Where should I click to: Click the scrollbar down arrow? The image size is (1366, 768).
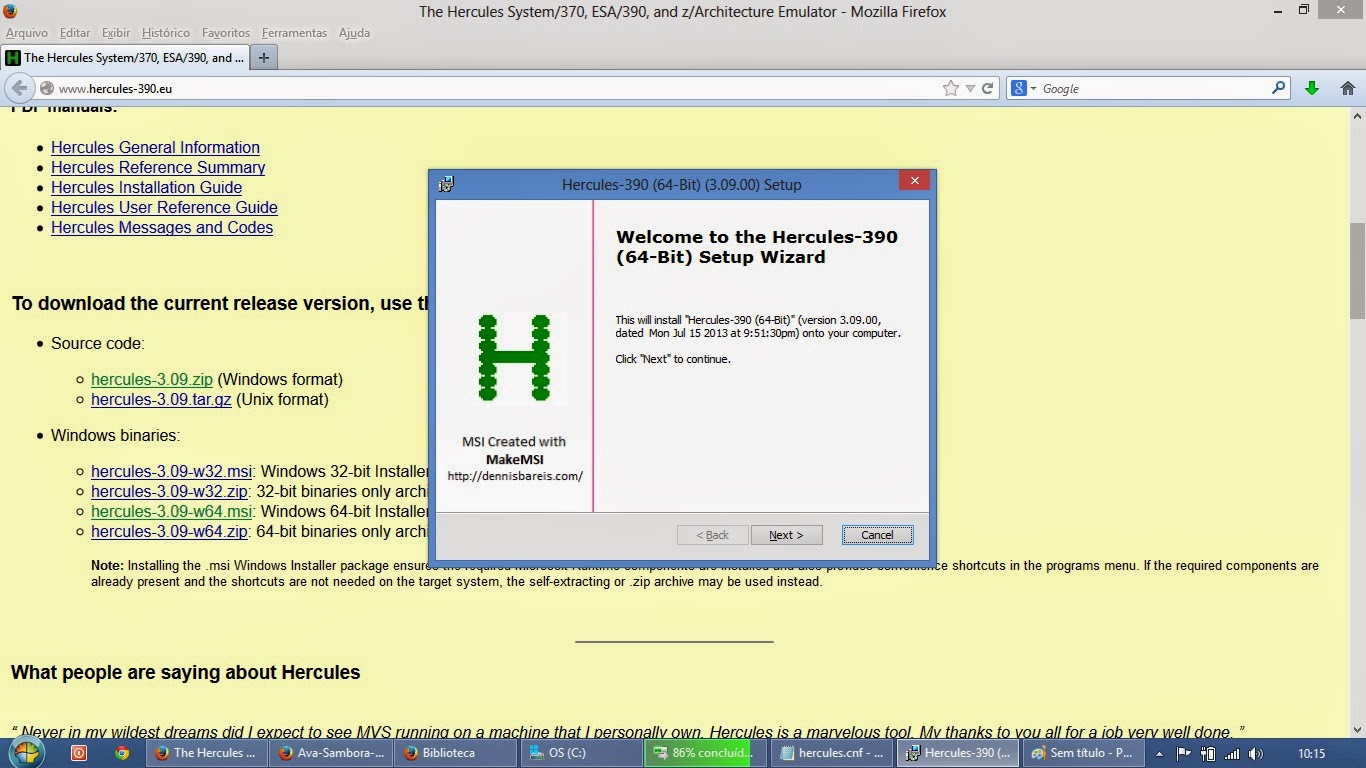1357,728
